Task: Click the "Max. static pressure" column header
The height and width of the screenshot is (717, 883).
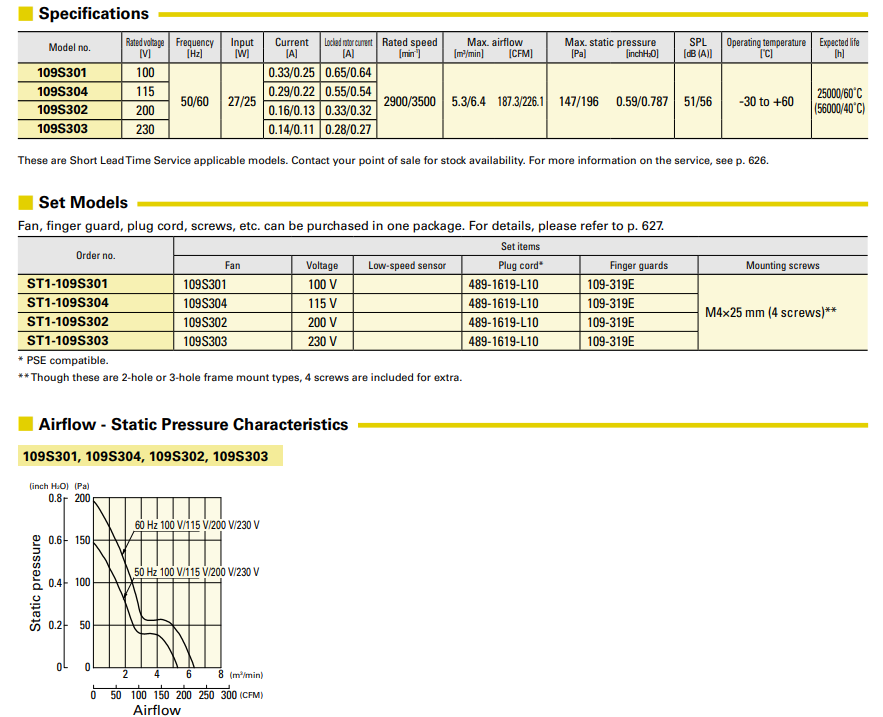Action: click(610, 48)
